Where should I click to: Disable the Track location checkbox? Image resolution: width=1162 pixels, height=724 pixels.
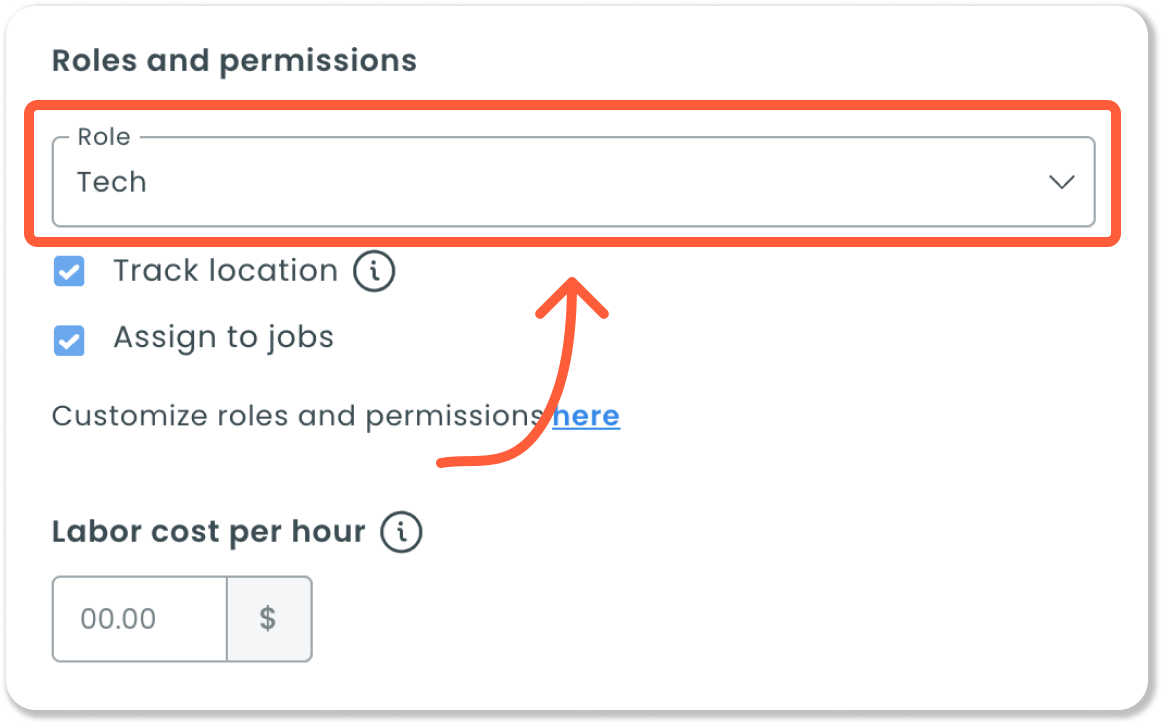(69, 272)
